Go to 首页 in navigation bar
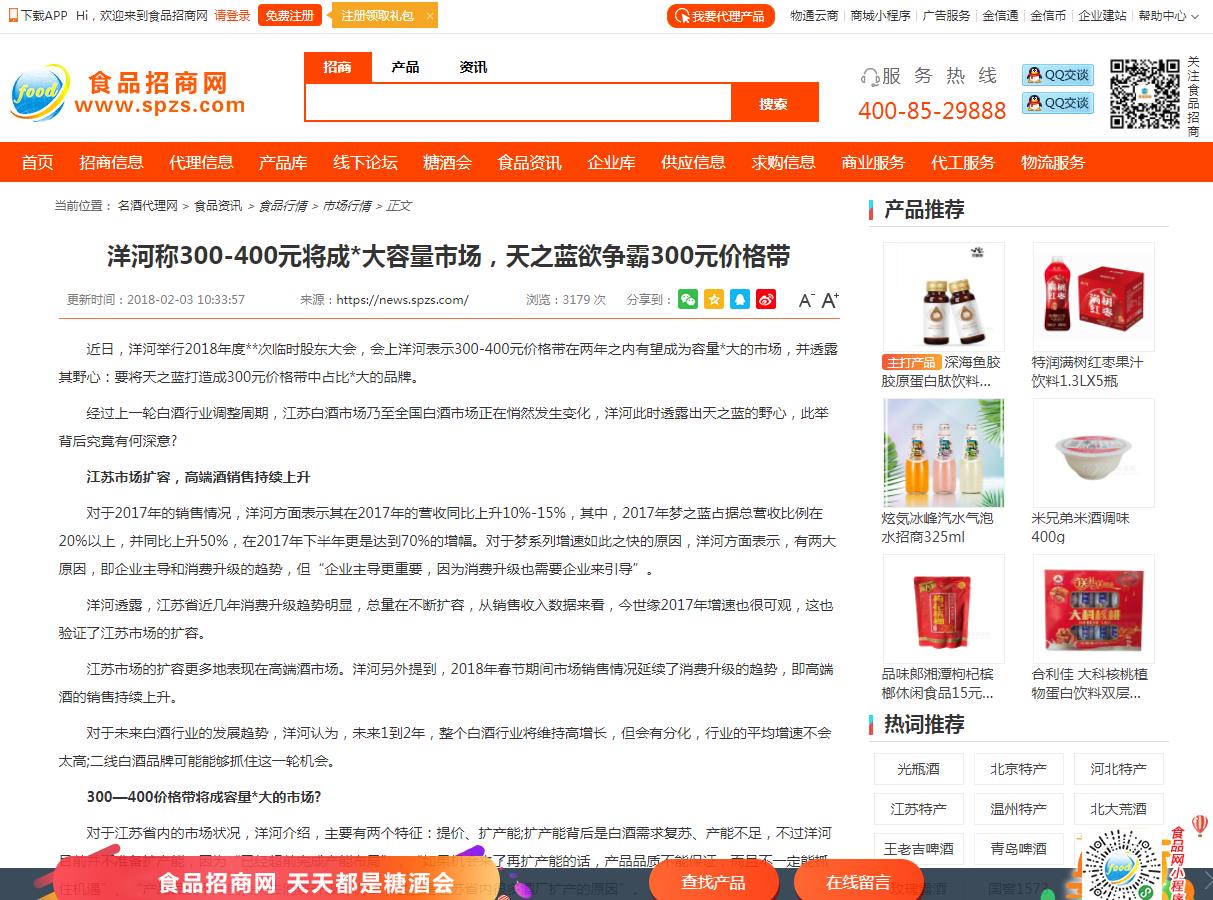The height and width of the screenshot is (900, 1213). tap(38, 162)
